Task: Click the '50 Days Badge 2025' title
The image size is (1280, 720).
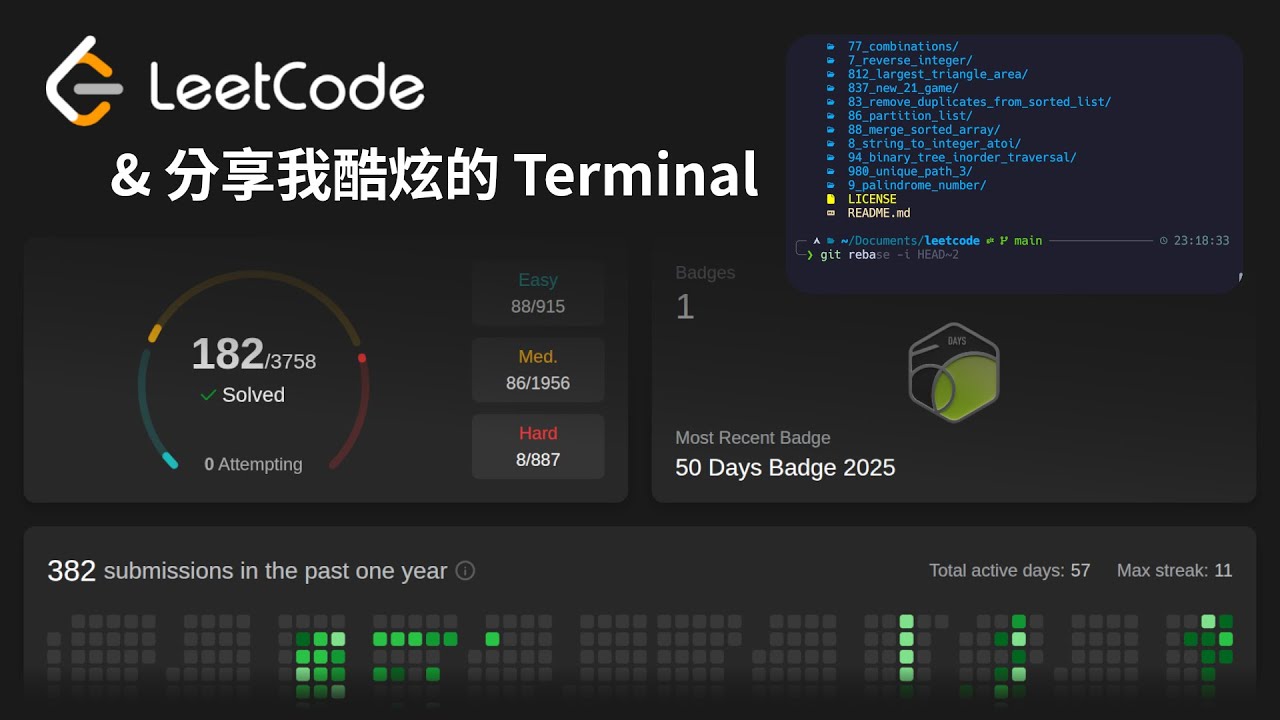Action: [785, 468]
